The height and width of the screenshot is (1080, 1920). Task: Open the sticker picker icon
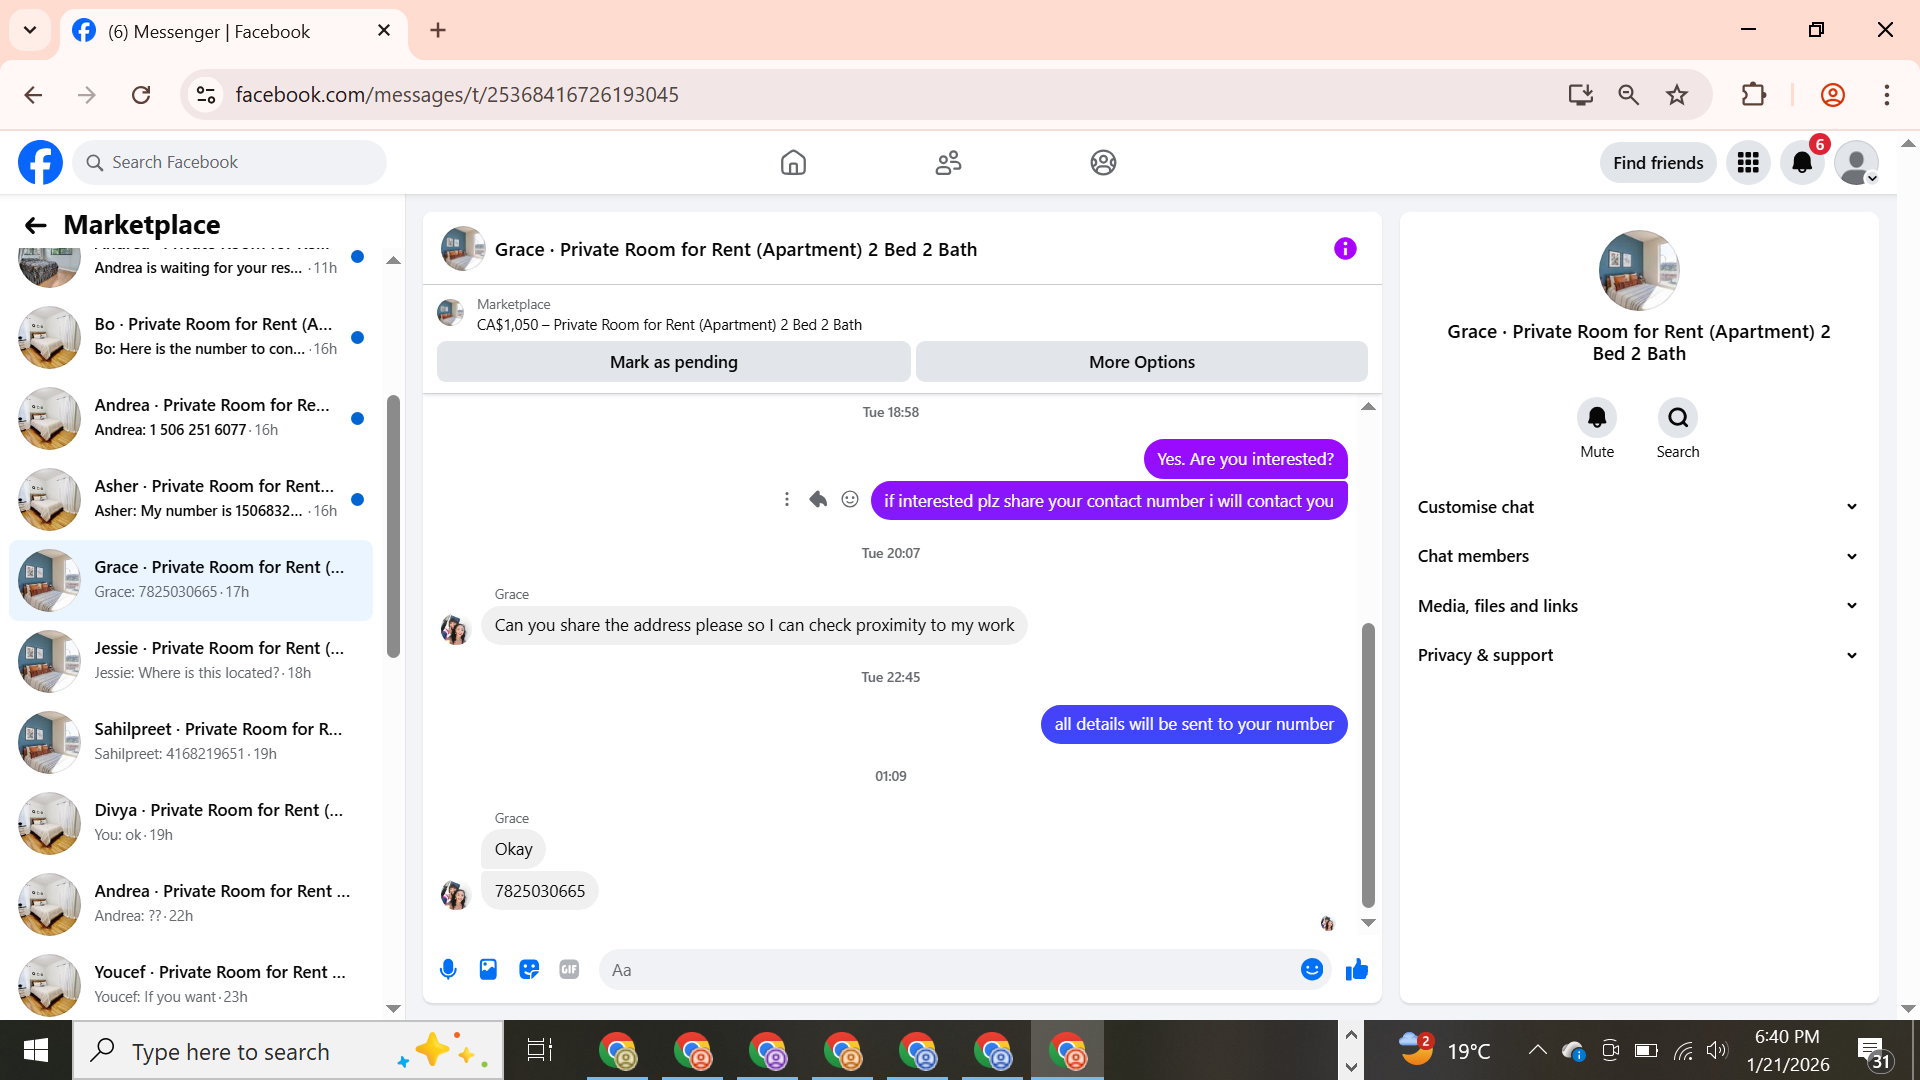[x=529, y=969]
